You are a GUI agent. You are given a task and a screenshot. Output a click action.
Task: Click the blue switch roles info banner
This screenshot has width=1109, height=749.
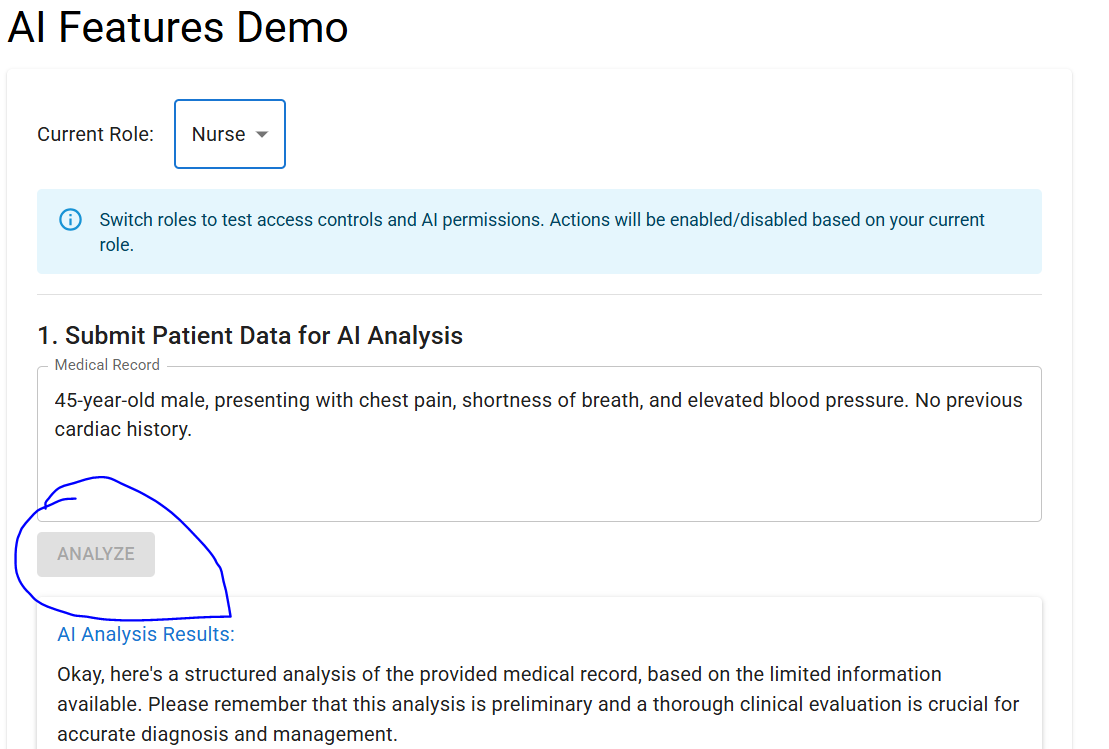coord(539,231)
